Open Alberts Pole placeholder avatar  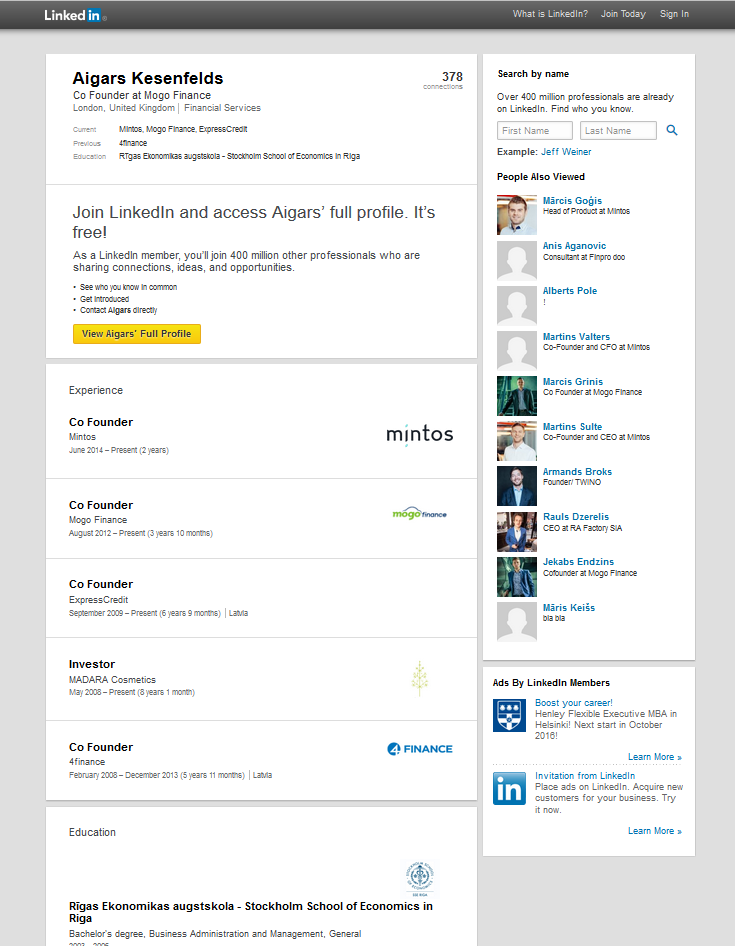[x=517, y=306]
